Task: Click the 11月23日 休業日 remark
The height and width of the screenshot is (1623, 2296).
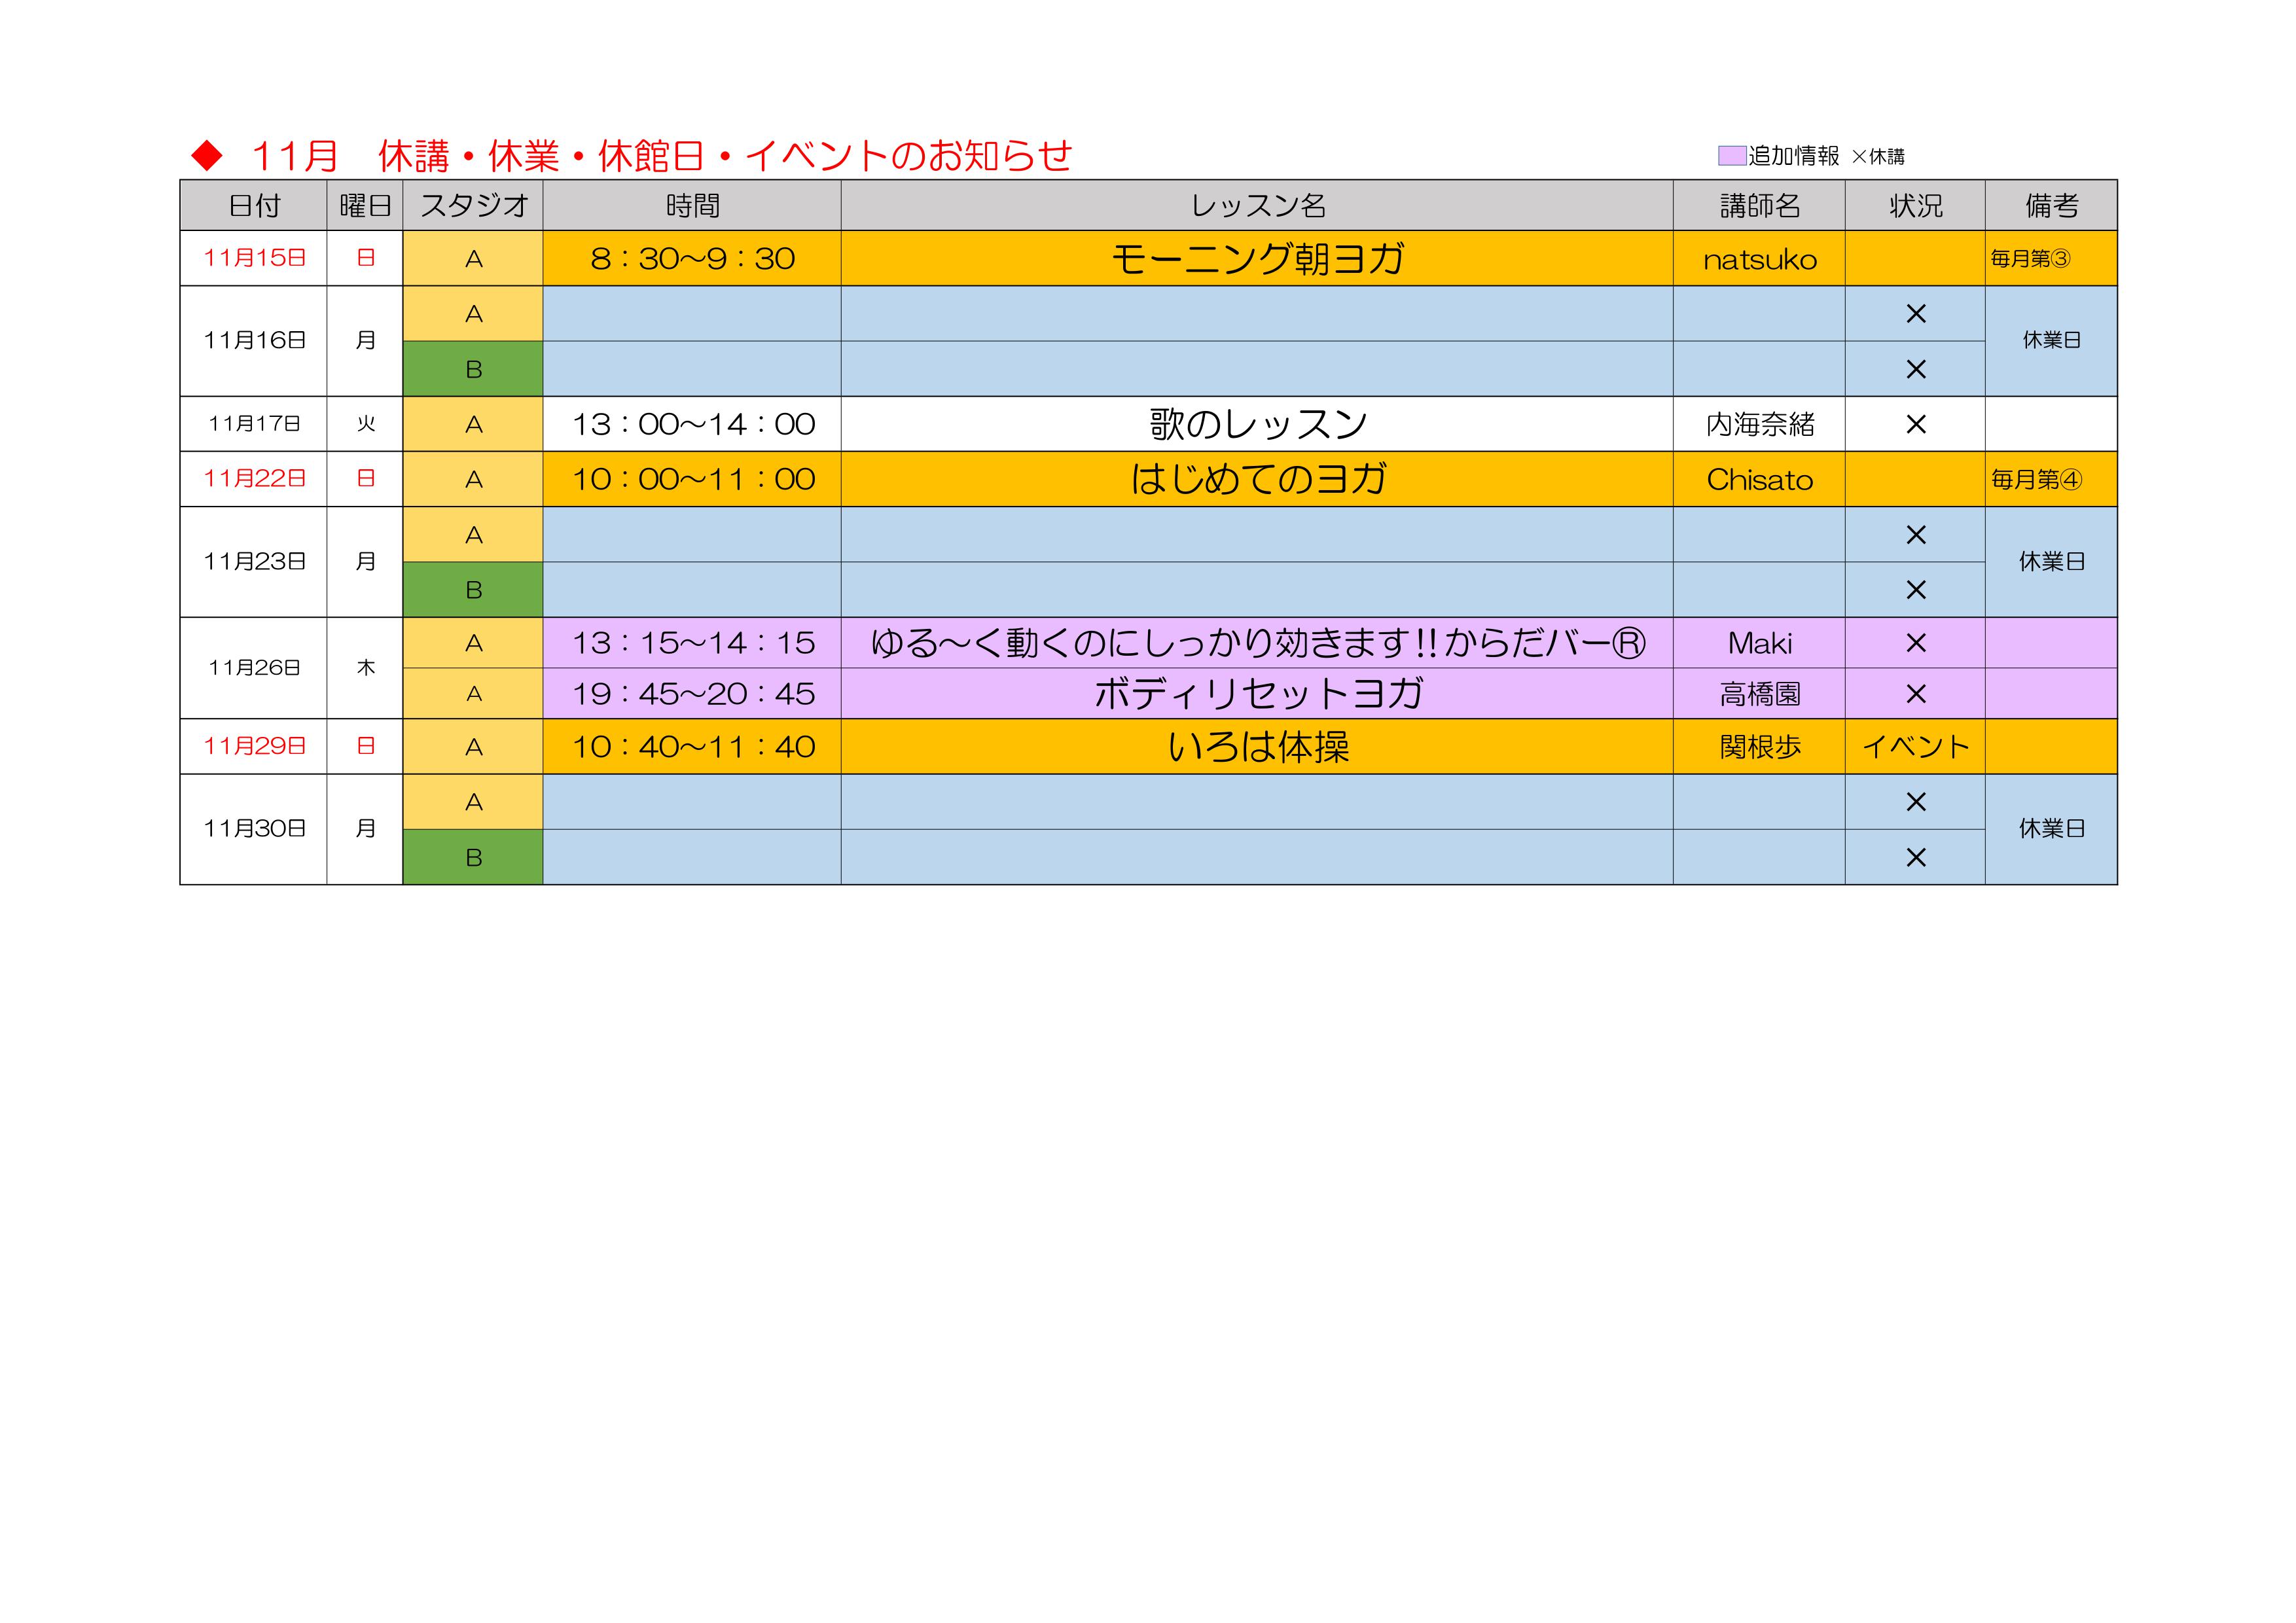Action: (x=2051, y=562)
